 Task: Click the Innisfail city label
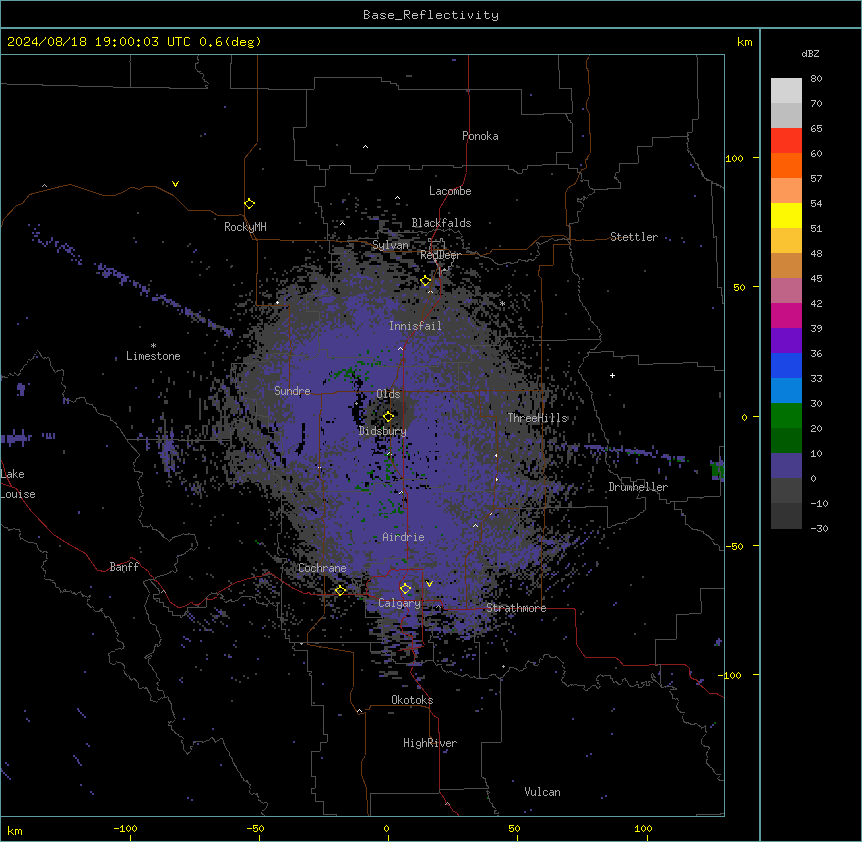(415, 326)
